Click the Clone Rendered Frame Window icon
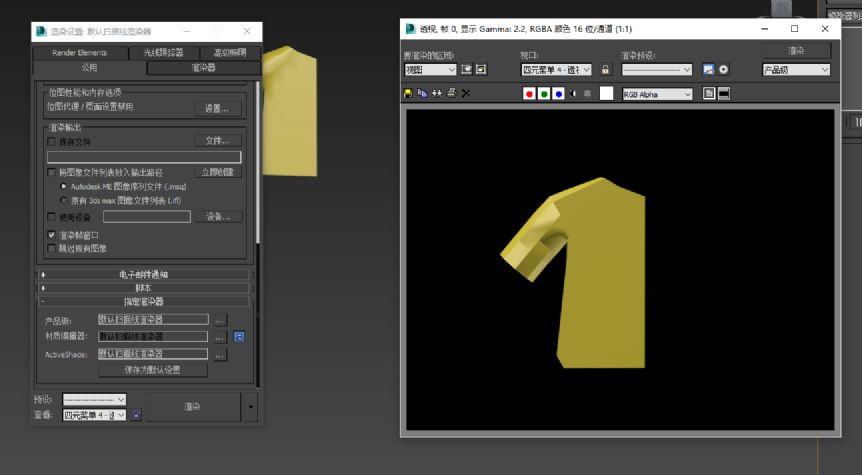Screen dimensions: 862x475 [x=437, y=93]
